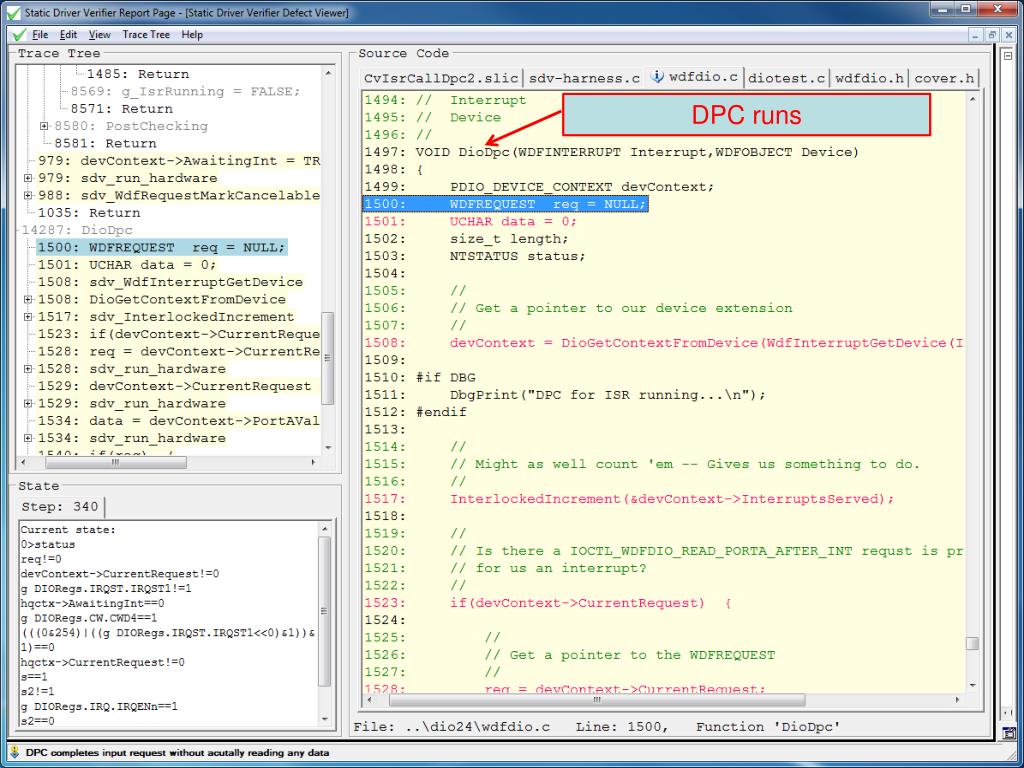
Task: Expand the 979: sdv_run_hardware node
Action: point(27,178)
